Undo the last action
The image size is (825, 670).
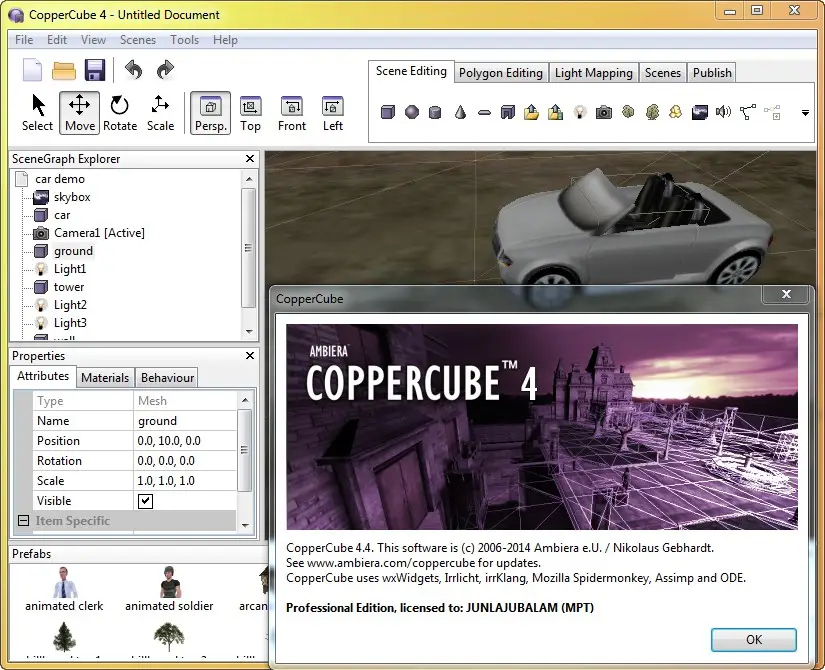(134, 69)
